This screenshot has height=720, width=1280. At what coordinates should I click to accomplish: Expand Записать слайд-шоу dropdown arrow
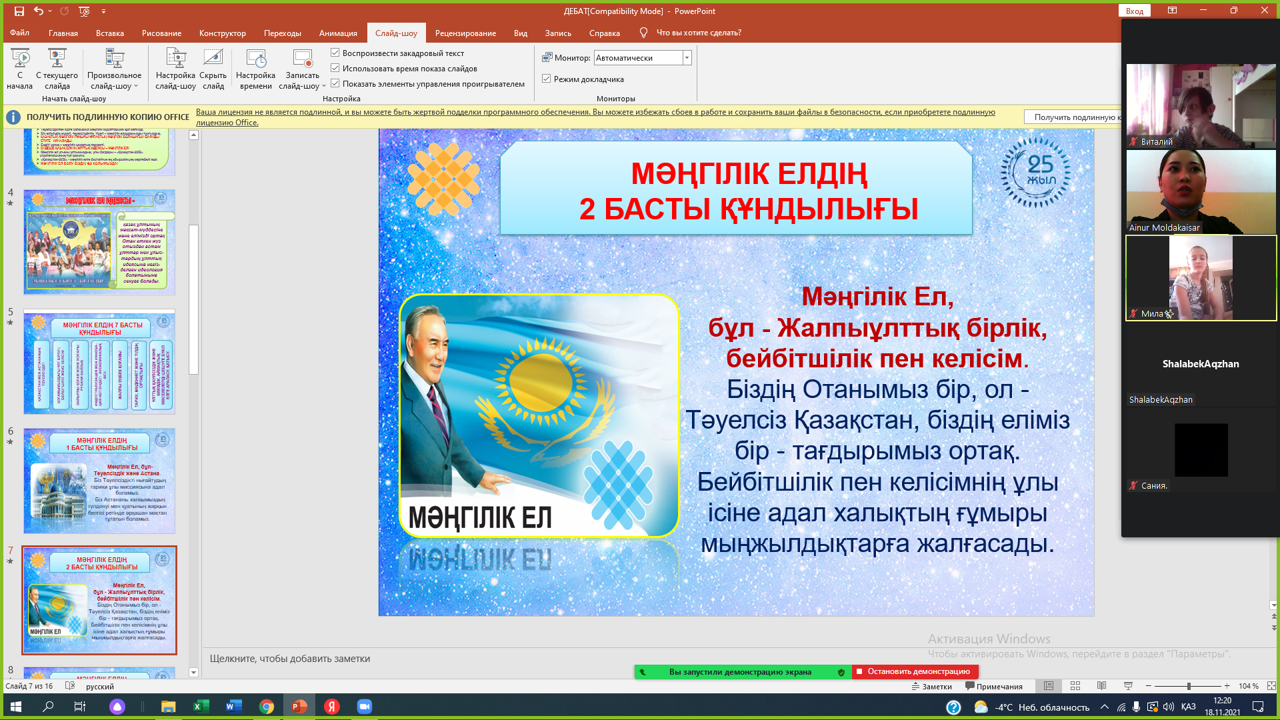pyautogui.click(x=323, y=86)
